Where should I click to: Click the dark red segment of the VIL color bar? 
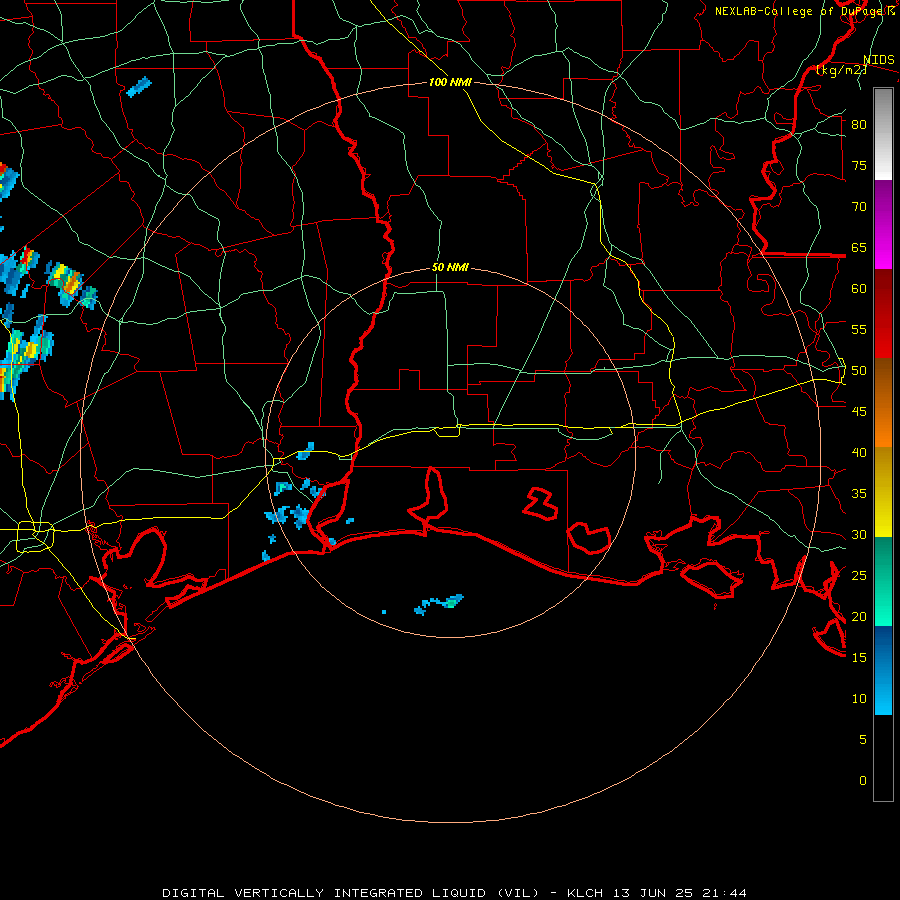883,314
